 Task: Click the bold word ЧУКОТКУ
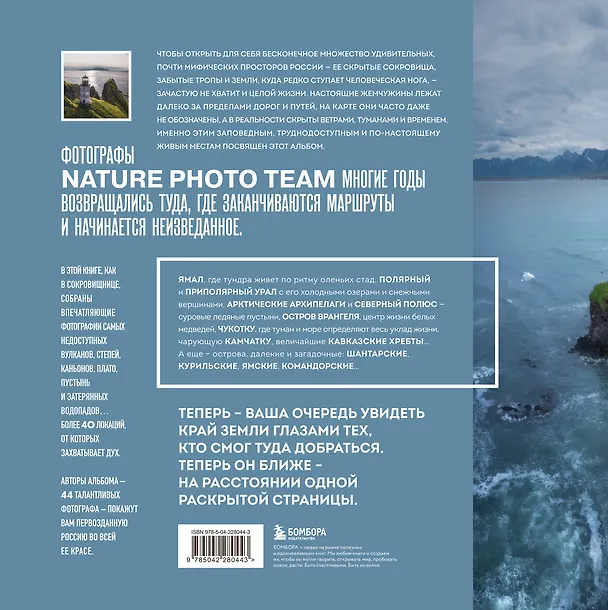236,329
